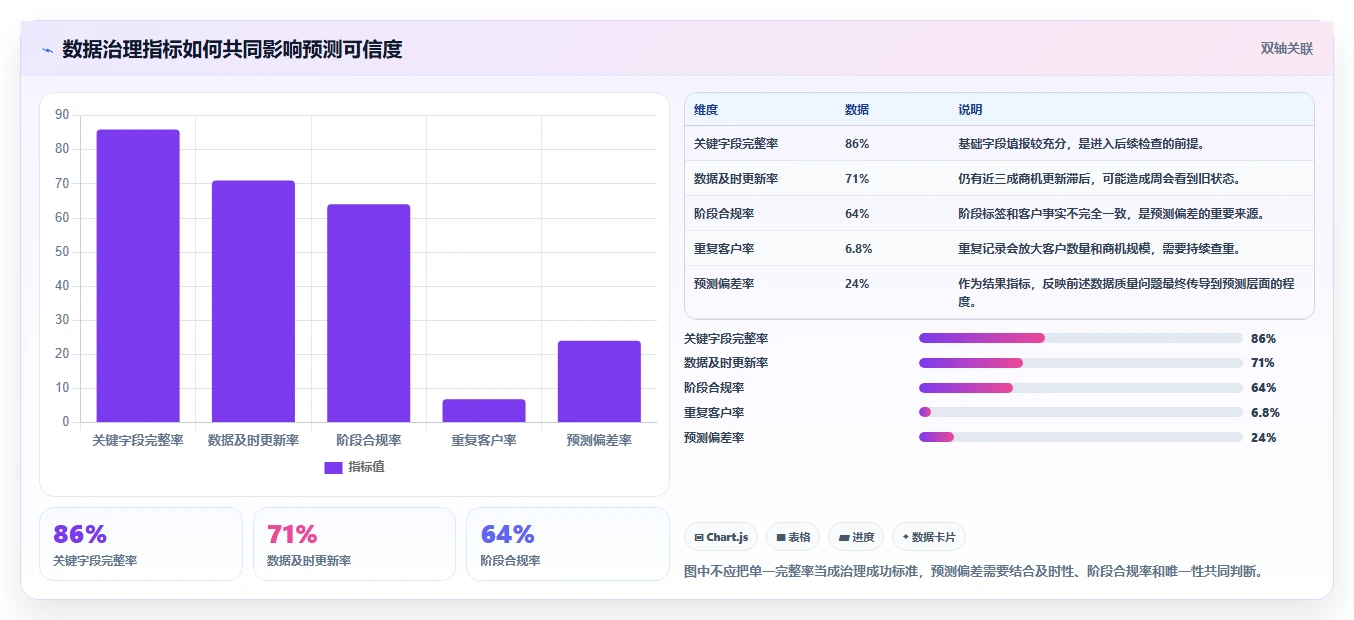Click the 关键字段完整率 progress bar
The height and width of the screenshot is (620, 1354).
tap(1081, 338)
